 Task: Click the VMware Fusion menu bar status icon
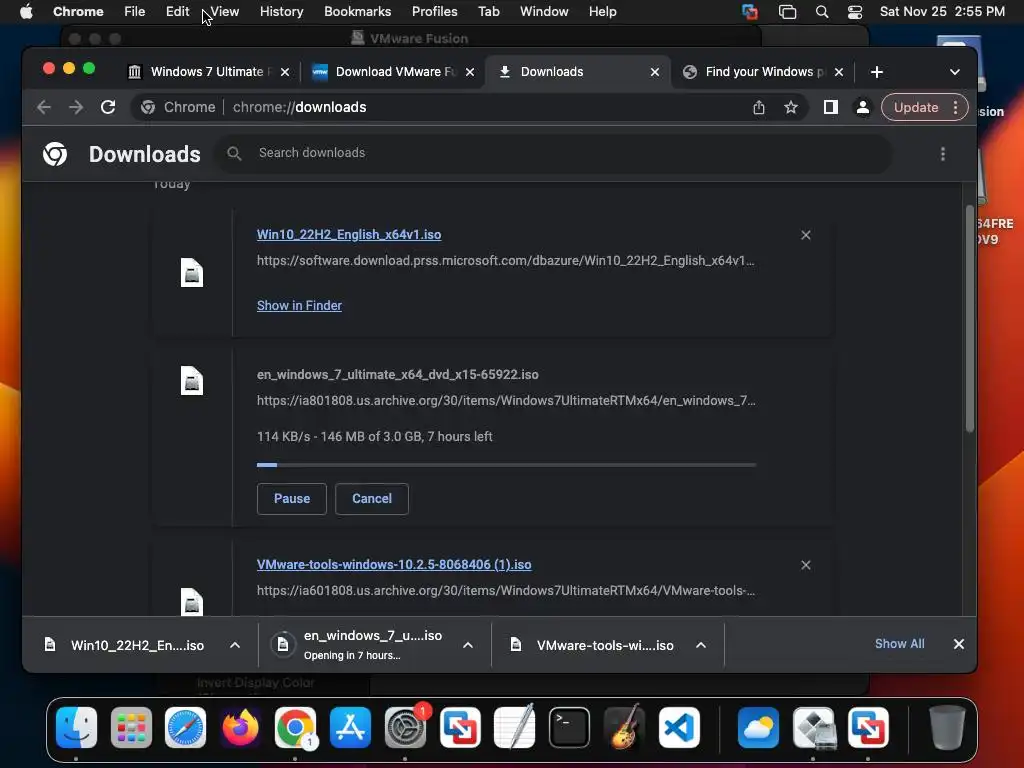(x=750, y=12)
